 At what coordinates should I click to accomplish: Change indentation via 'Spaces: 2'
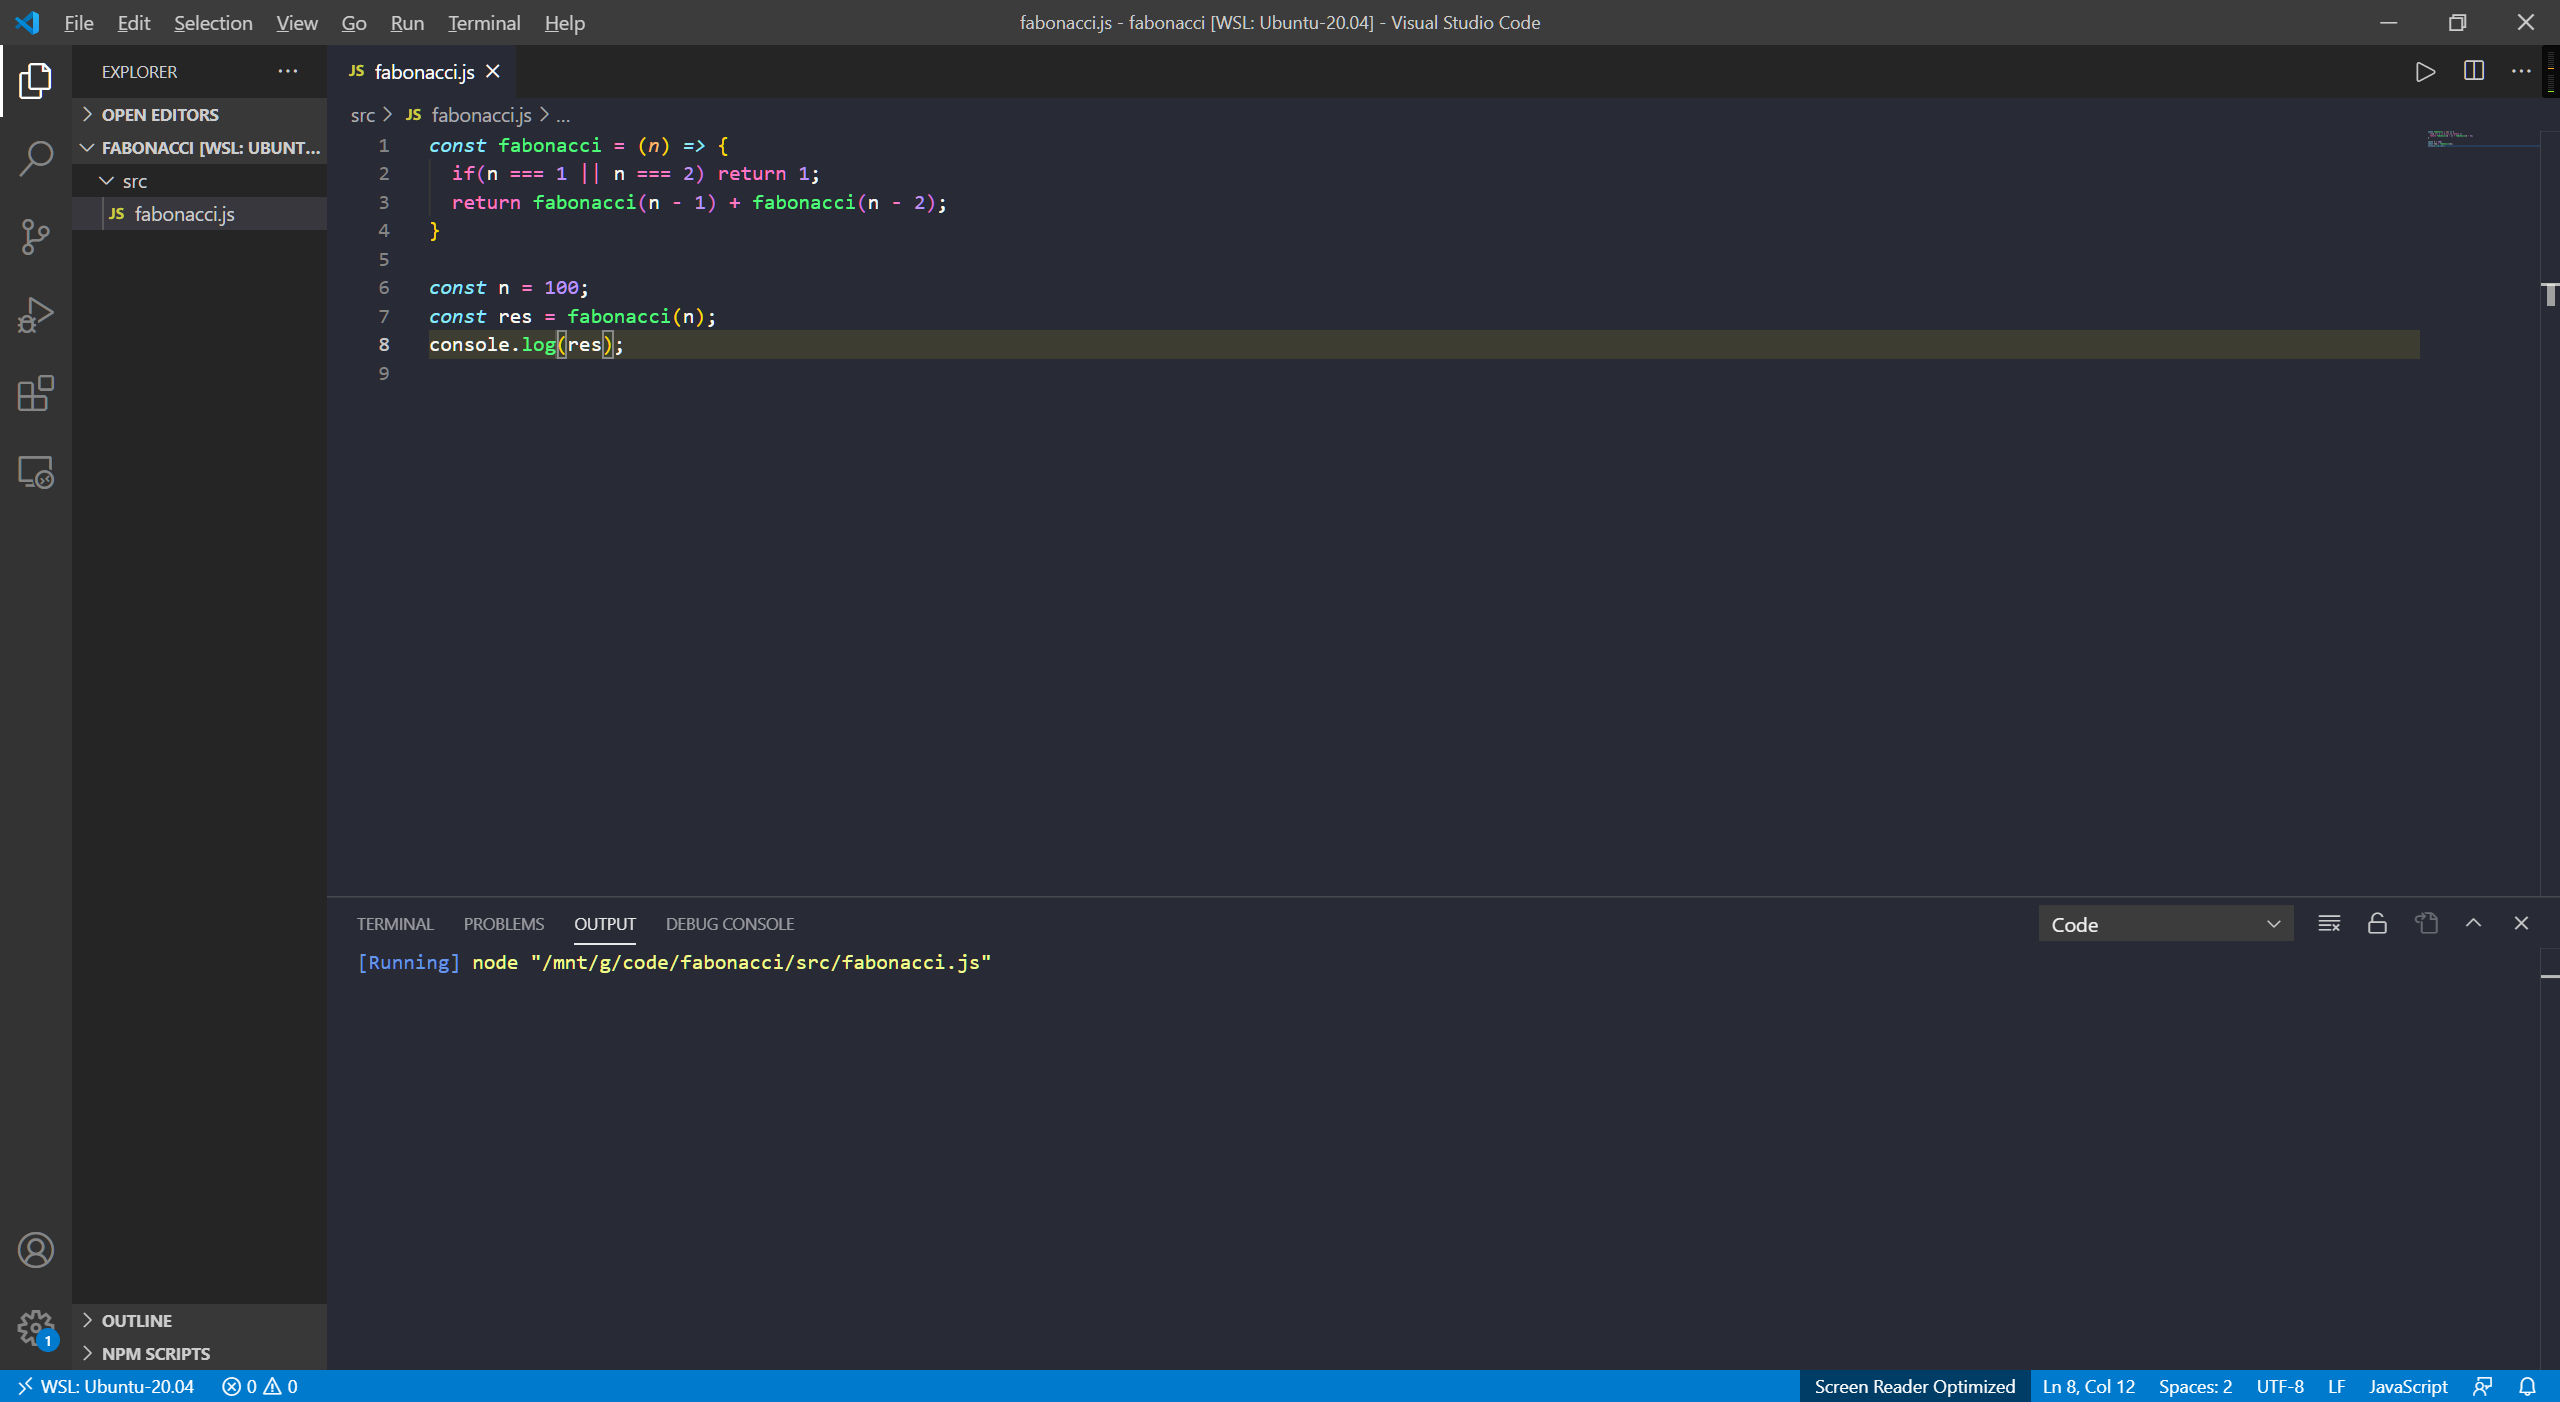click(2195, 1386)
